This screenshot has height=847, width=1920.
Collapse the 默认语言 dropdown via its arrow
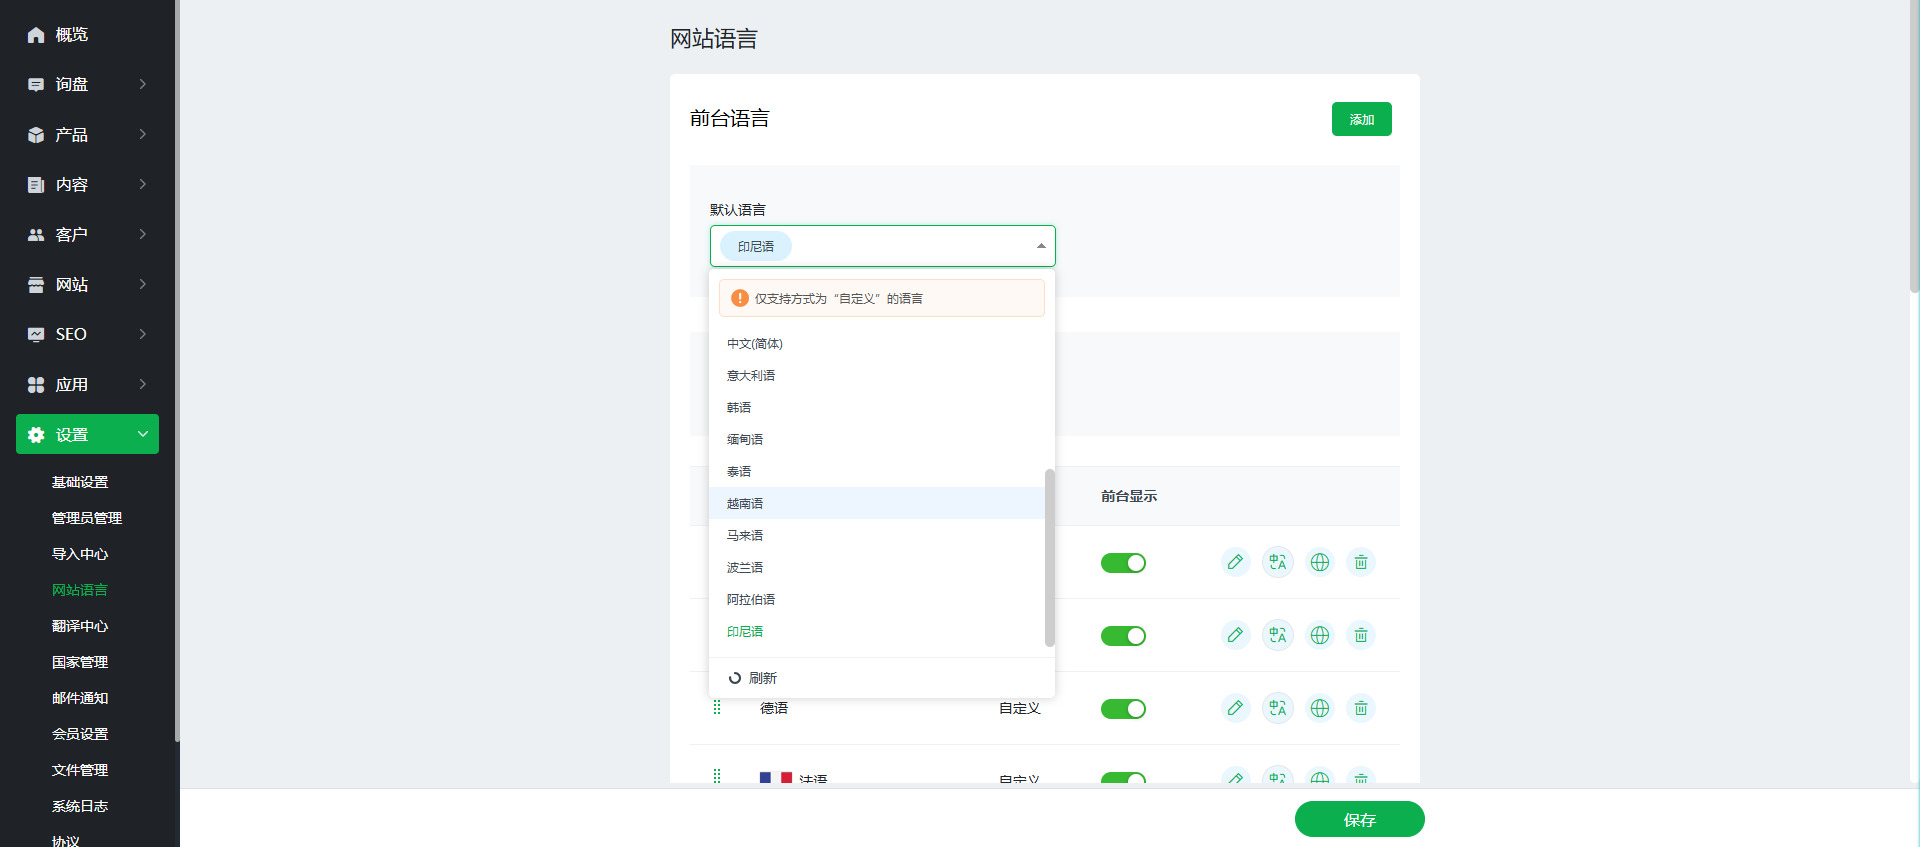click(1040, 246)
